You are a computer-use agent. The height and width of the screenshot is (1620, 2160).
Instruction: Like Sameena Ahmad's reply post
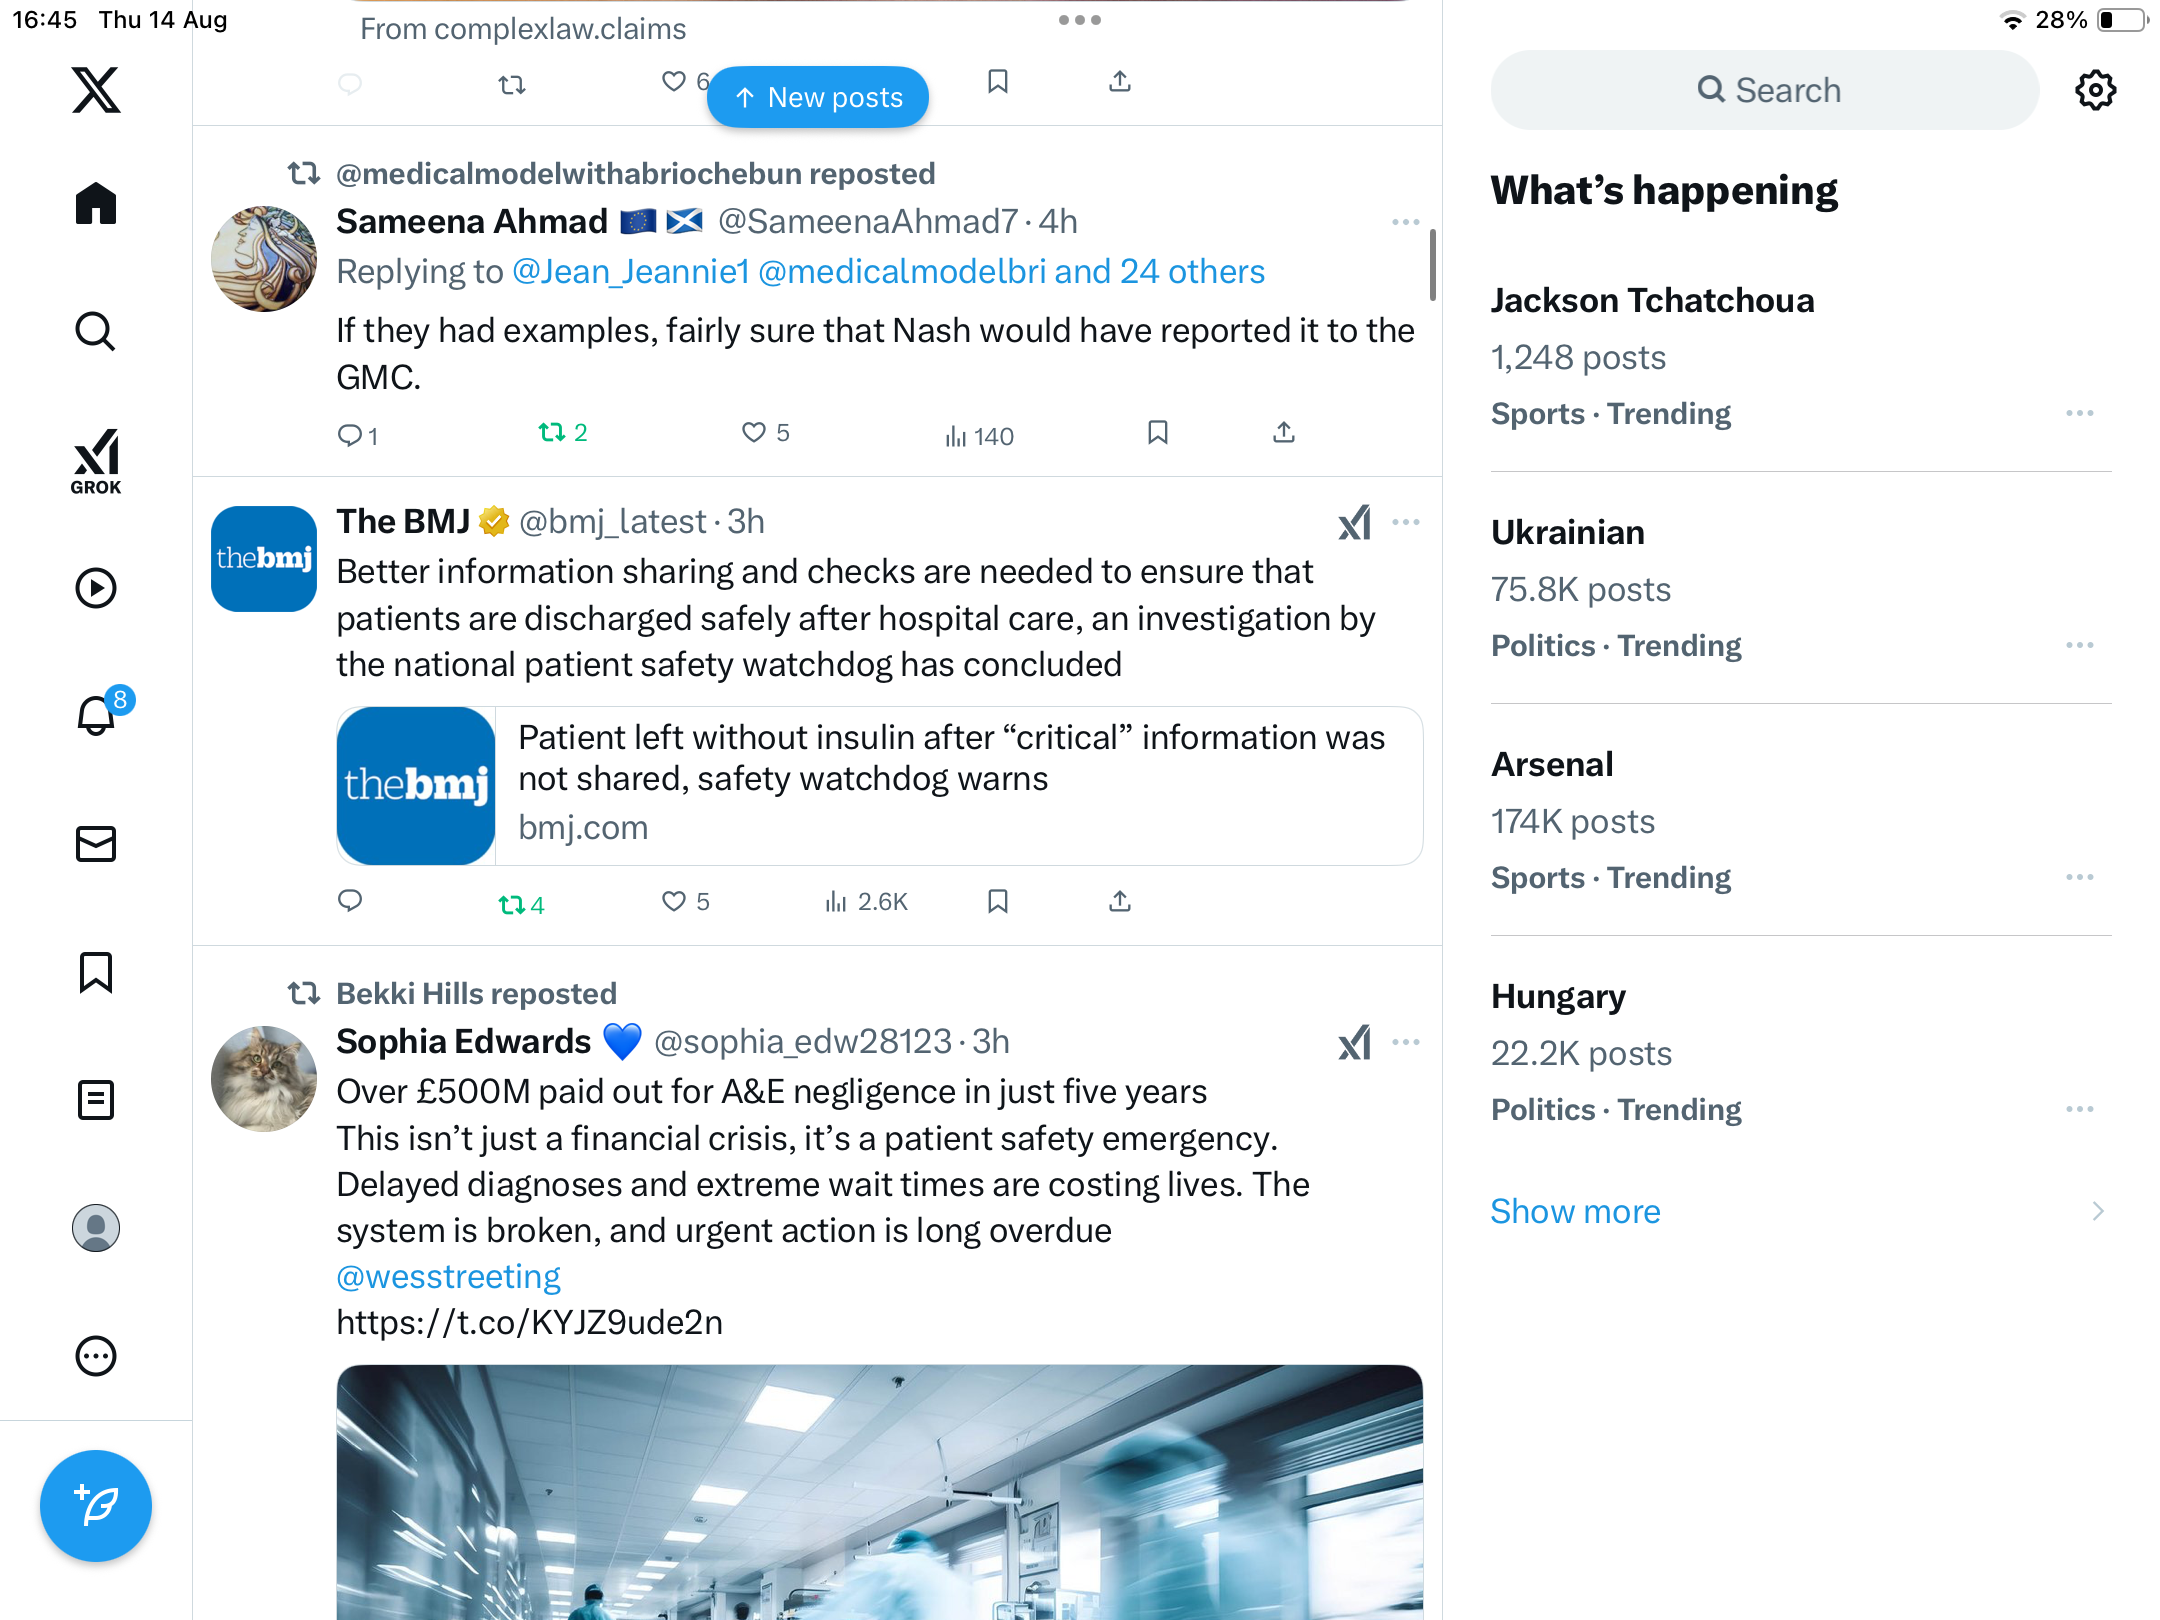click(754, 432)
